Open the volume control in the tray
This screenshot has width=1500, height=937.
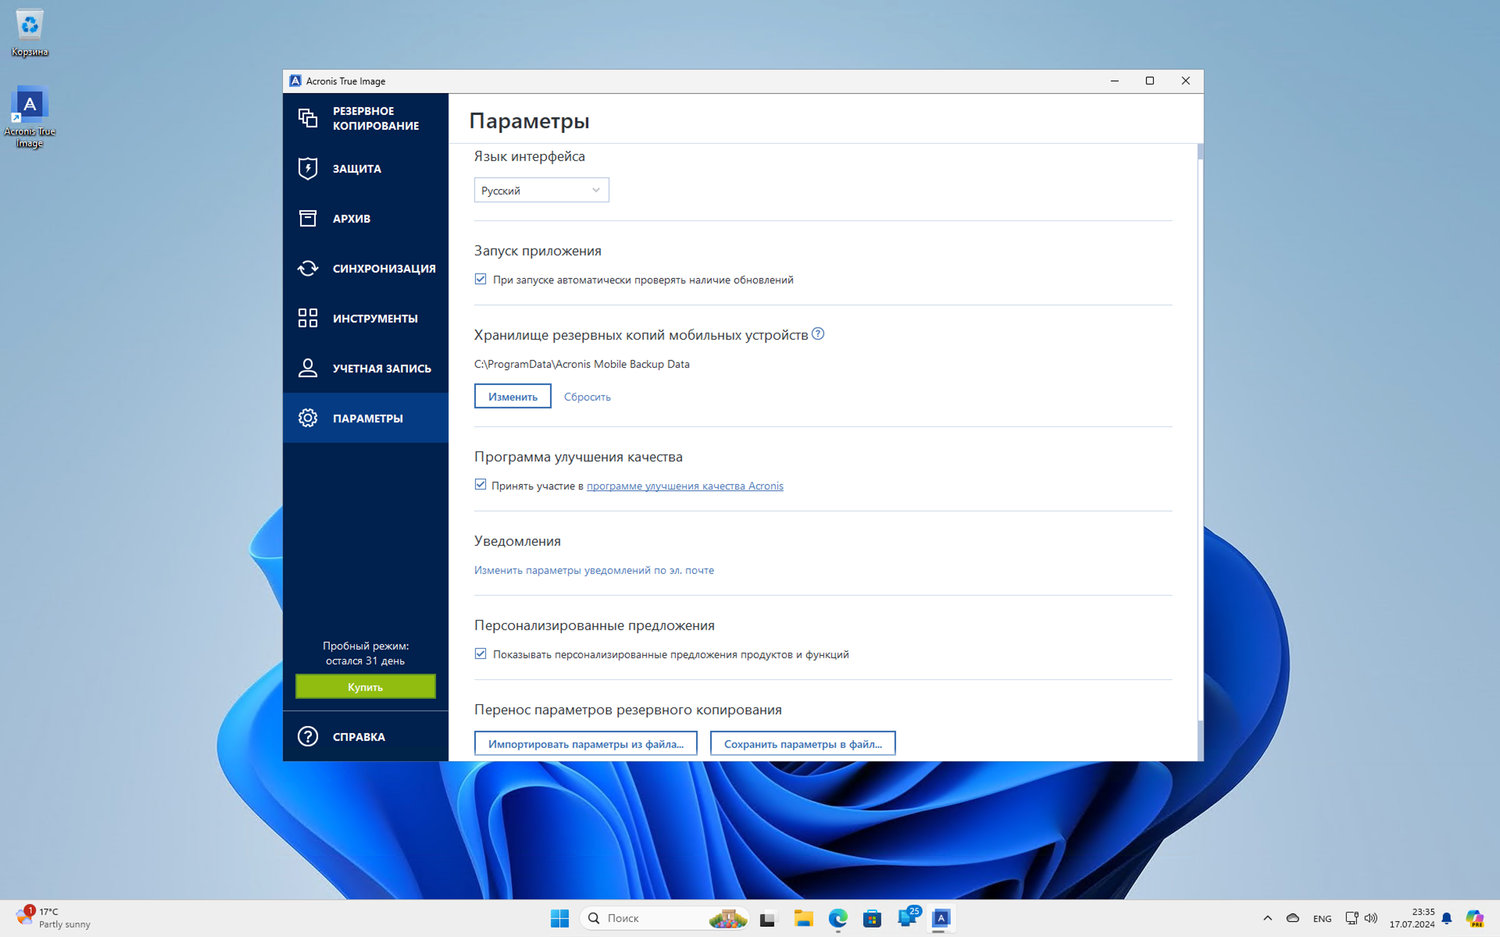(1371, 918)
